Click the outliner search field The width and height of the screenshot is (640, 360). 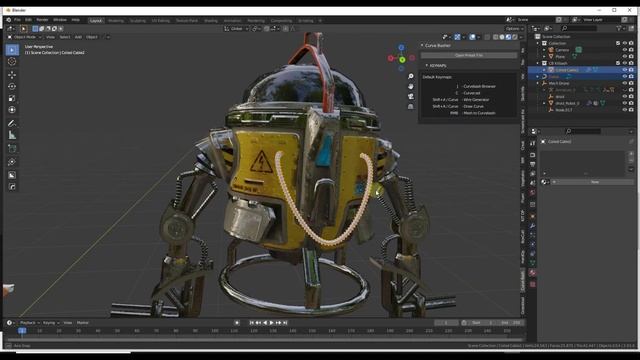[x=579, y=29]
